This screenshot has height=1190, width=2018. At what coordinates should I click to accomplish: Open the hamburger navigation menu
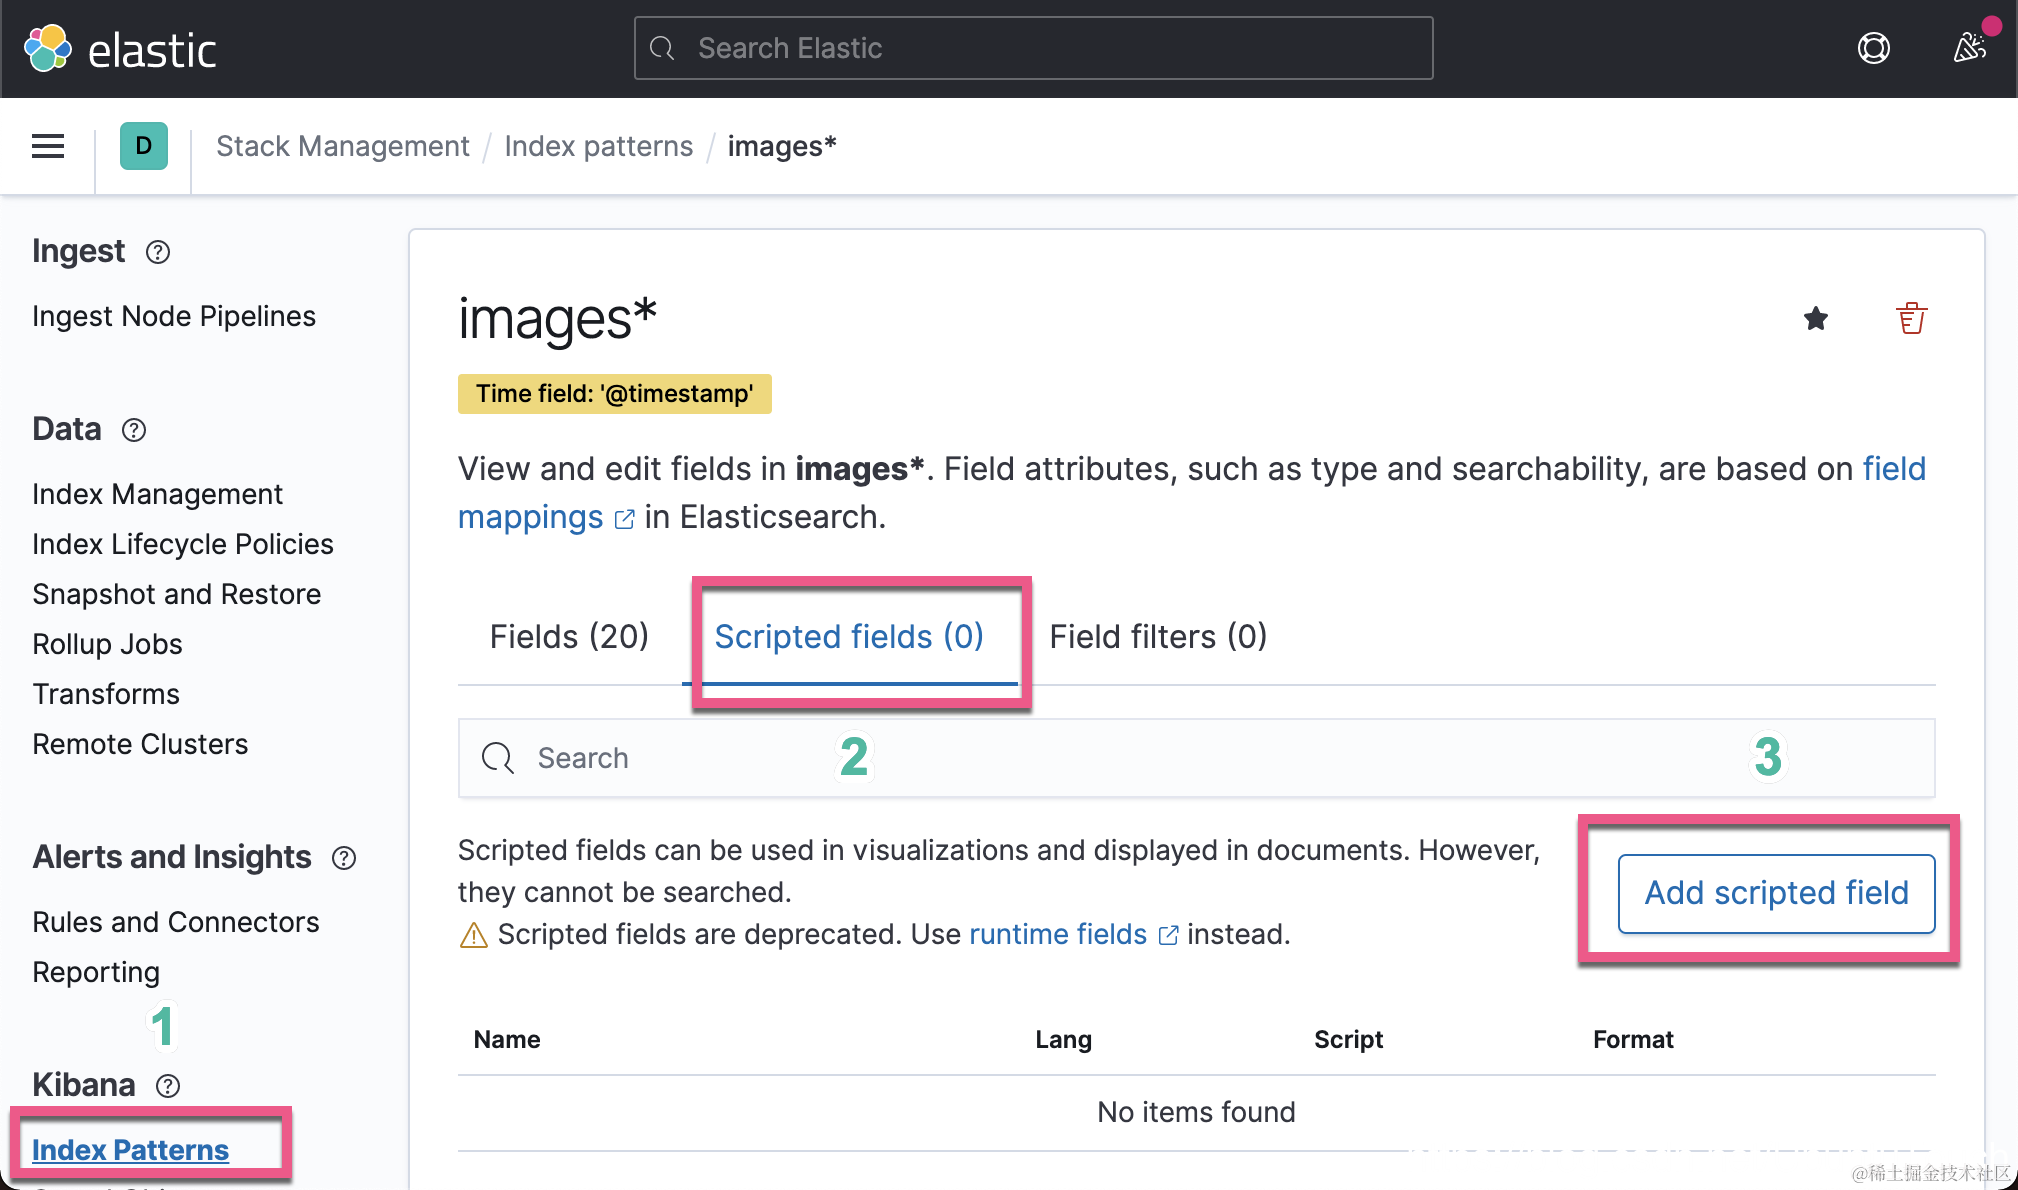[48, 146]
